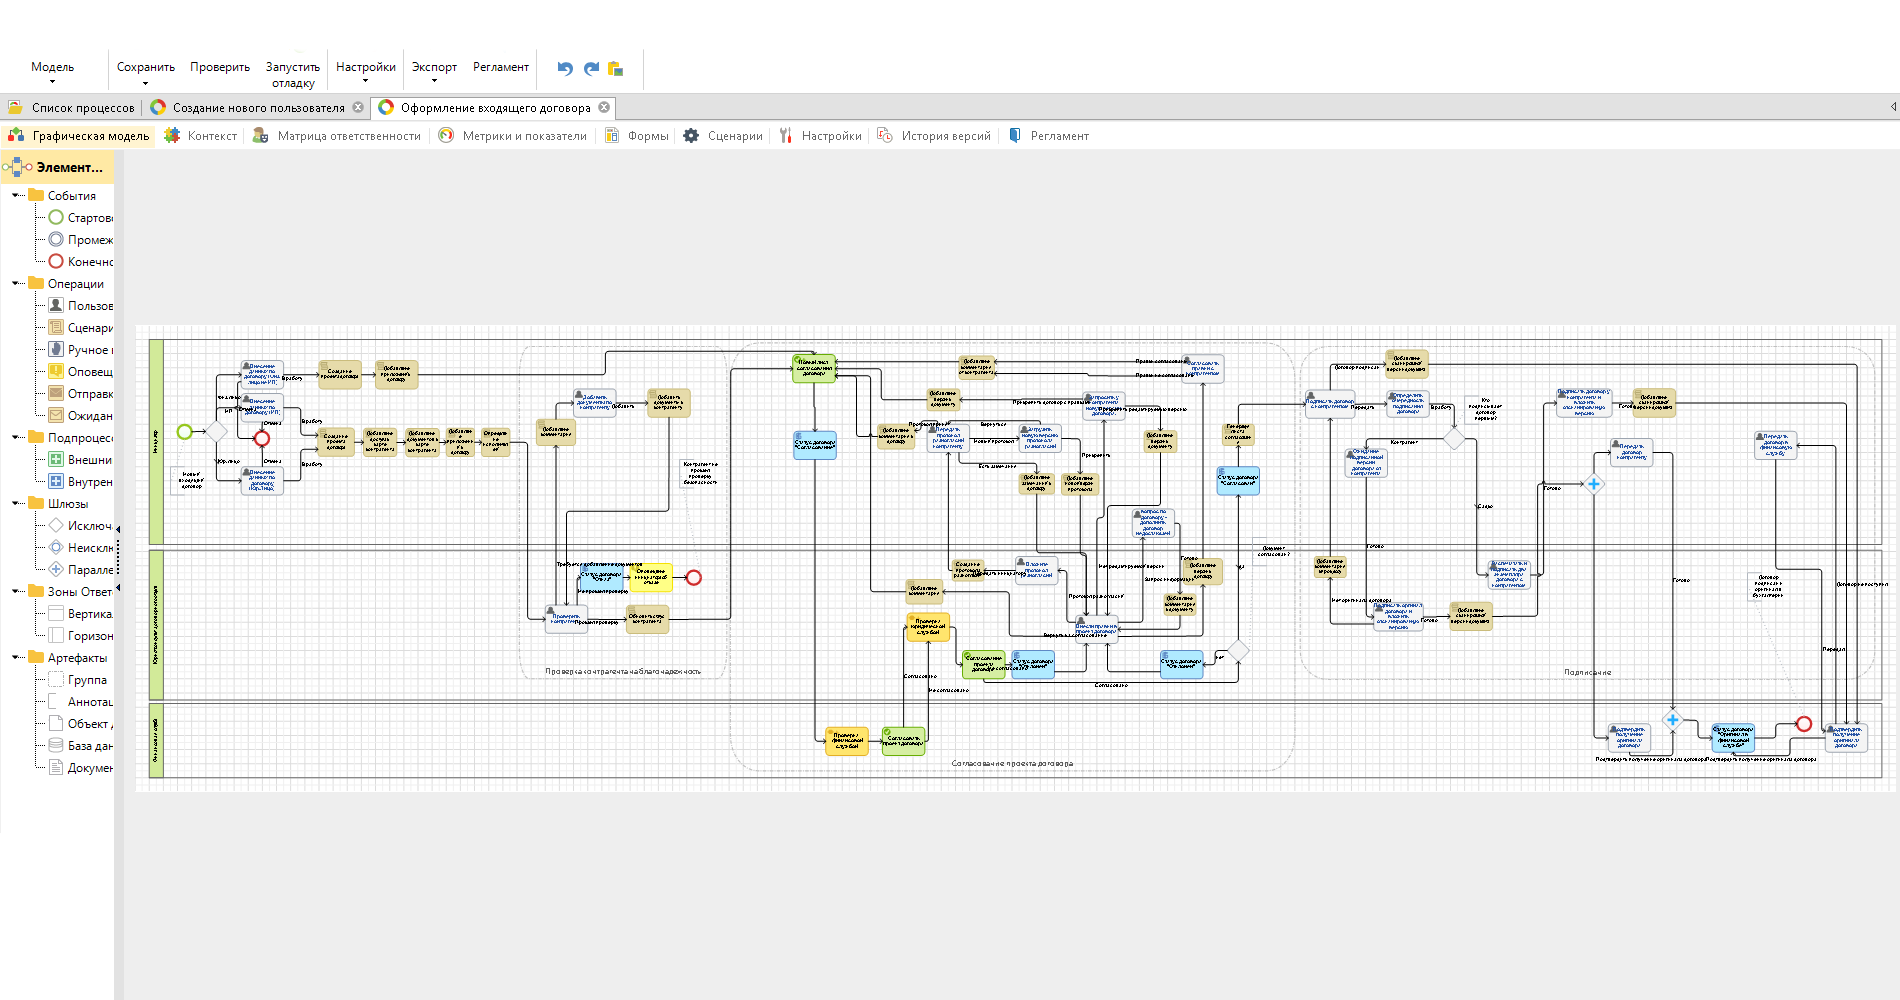Collapse the Подпроцессы tree folder
The height and width of the screenshot is (1000, 1900).
(16, 437)
